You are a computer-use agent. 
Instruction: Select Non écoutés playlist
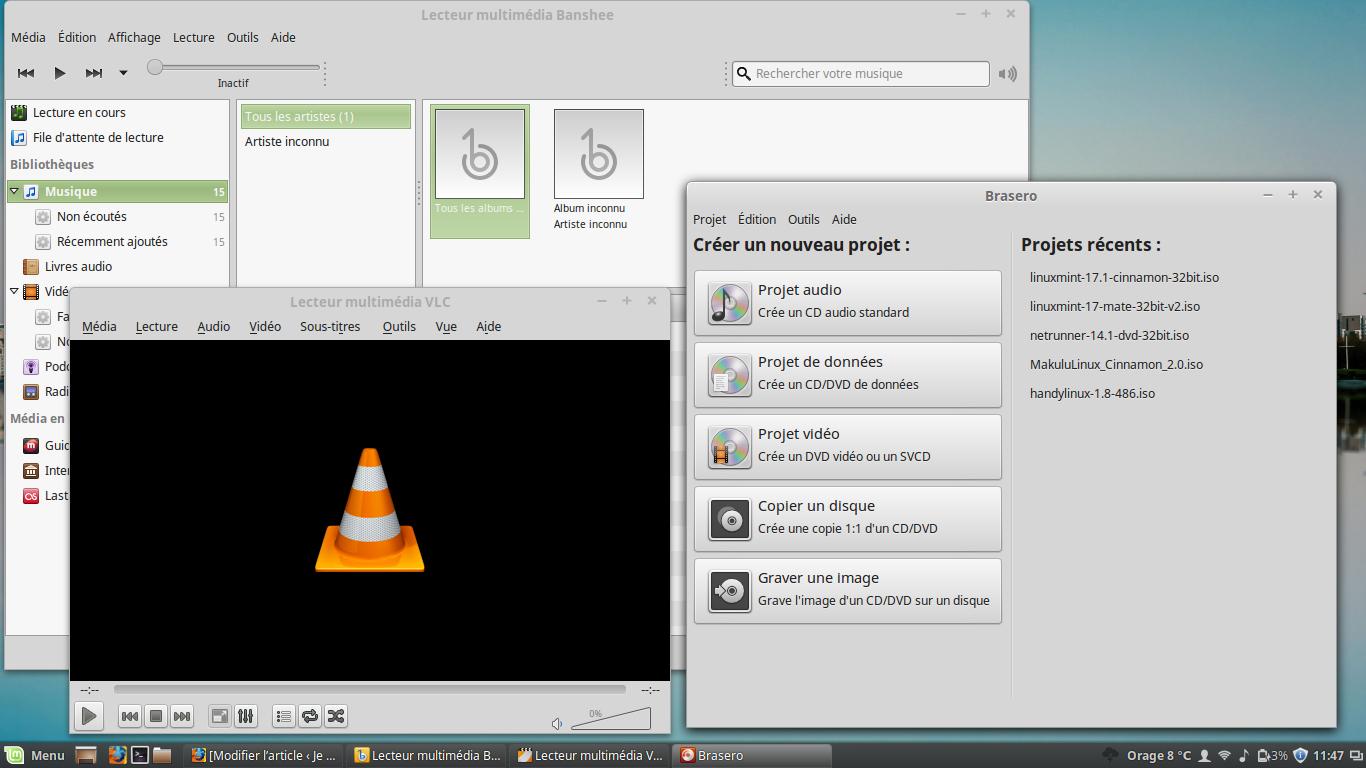(x=92, y=216)
